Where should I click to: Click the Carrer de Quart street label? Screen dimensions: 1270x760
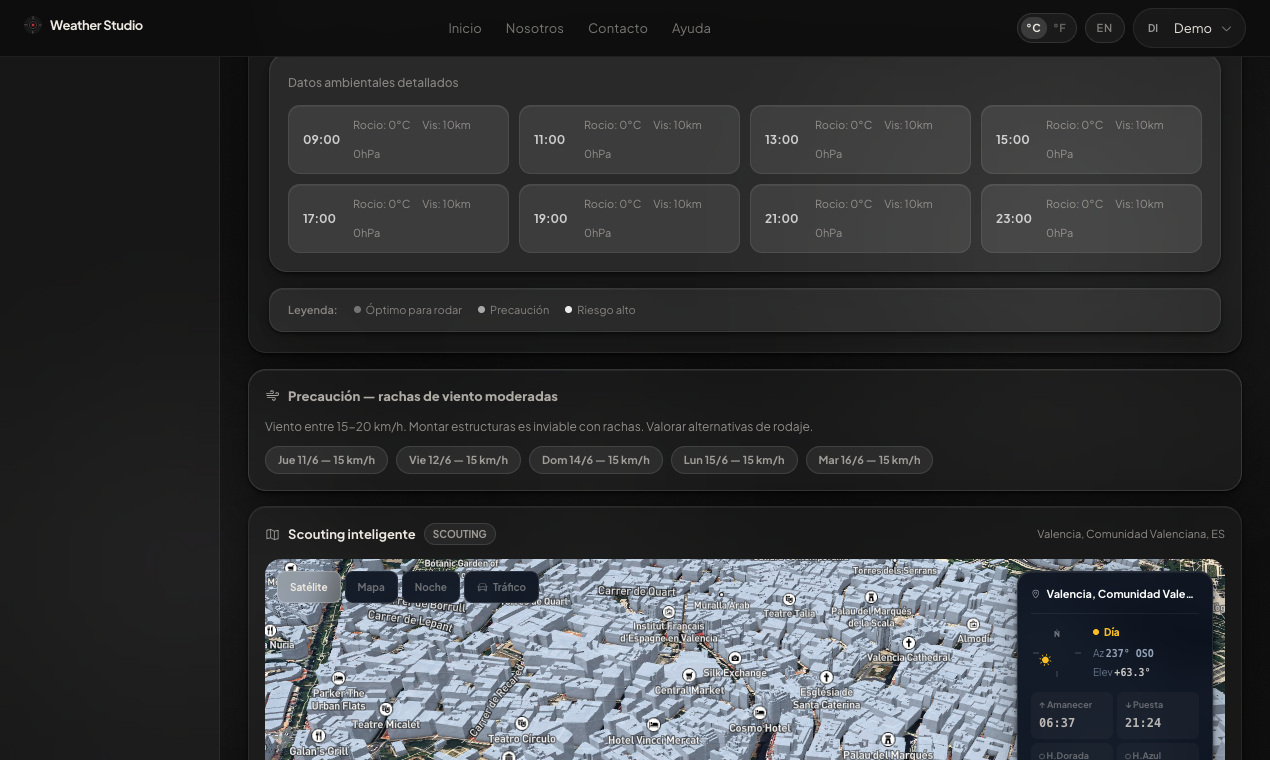(637, 591)
